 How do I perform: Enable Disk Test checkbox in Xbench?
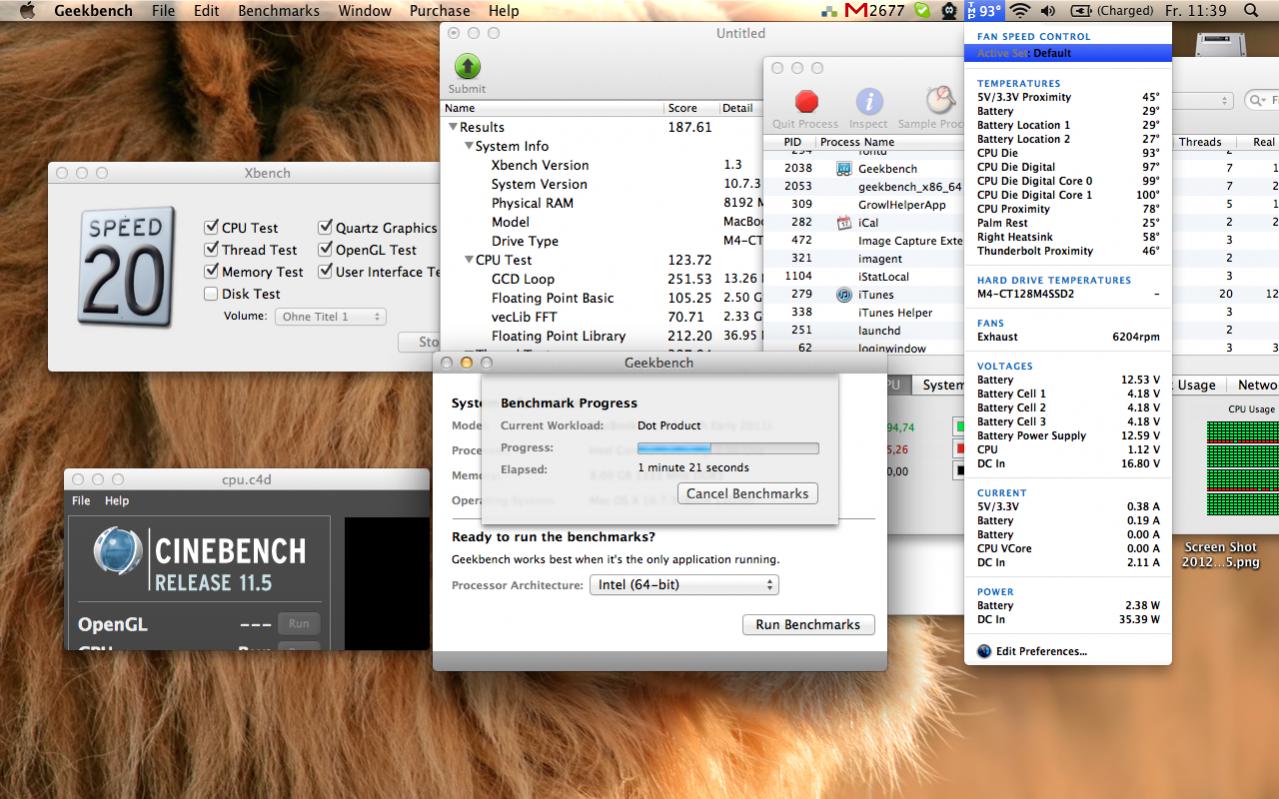[211, 294]
